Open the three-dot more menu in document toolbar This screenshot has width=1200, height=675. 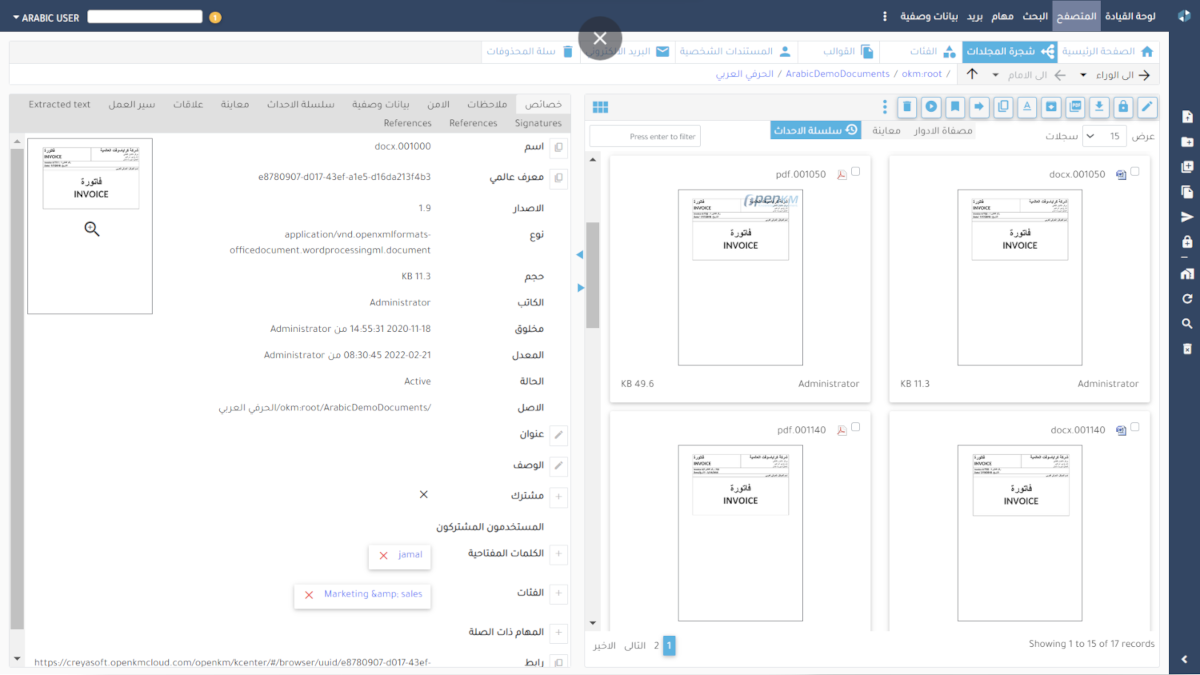click(x=885, y=107)
